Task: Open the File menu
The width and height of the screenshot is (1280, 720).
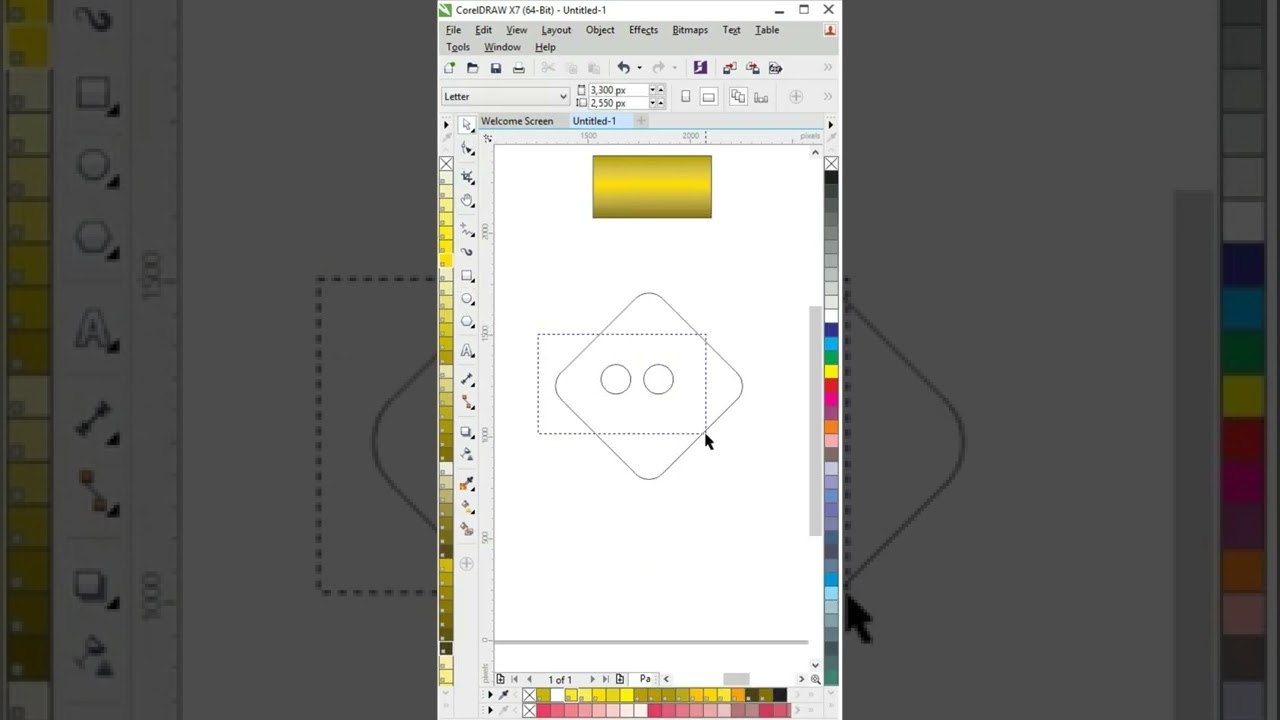Action: [x=453, y=30]
